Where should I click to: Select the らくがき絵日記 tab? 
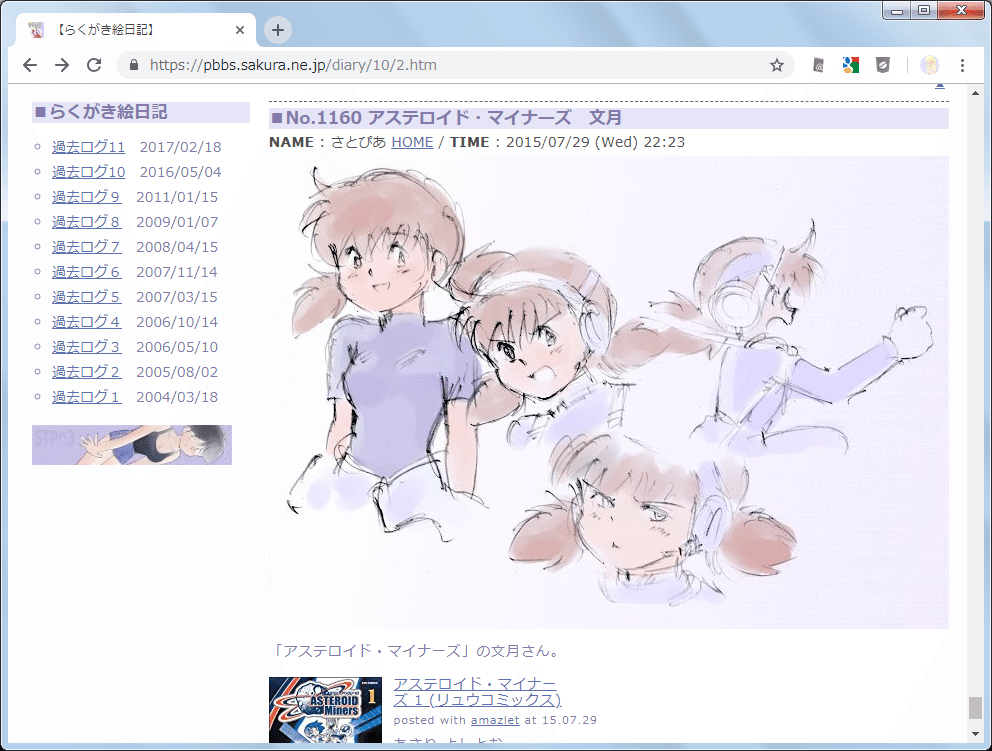(133, 30)
